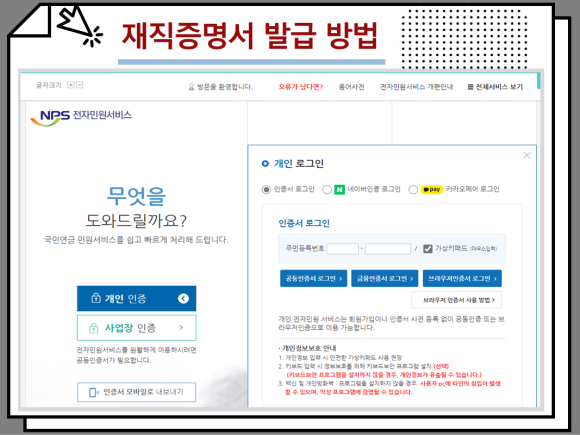Click the lock icon on 개인 인증
The width and height of the screenshot is (580, 435).
96,298
